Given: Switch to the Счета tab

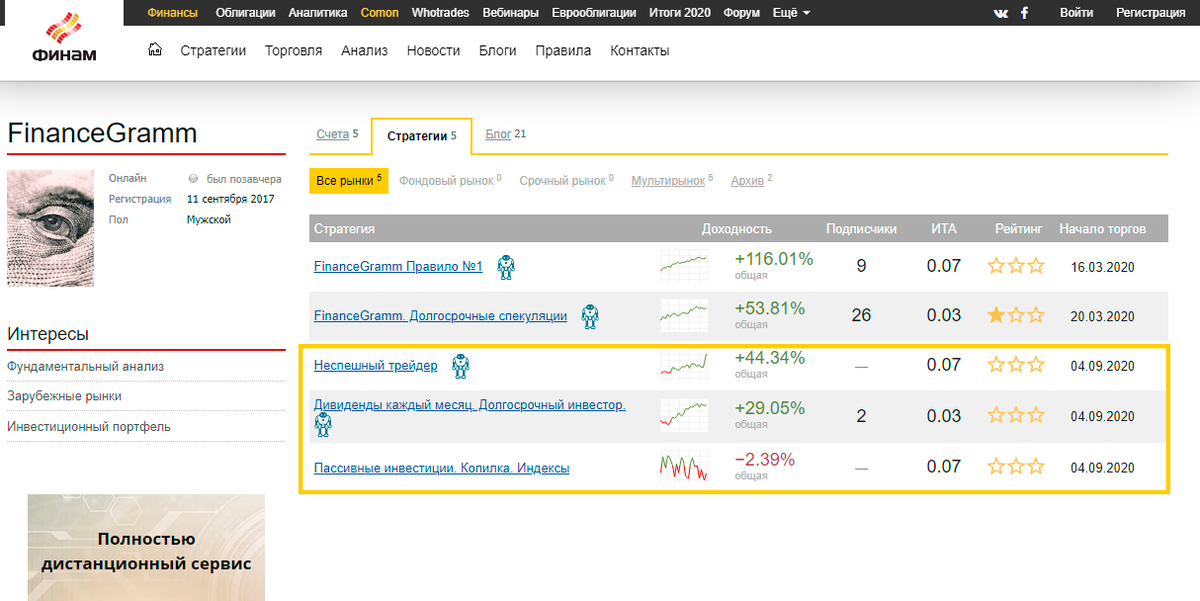Looking at the screenshot, I should coord(337,134).
